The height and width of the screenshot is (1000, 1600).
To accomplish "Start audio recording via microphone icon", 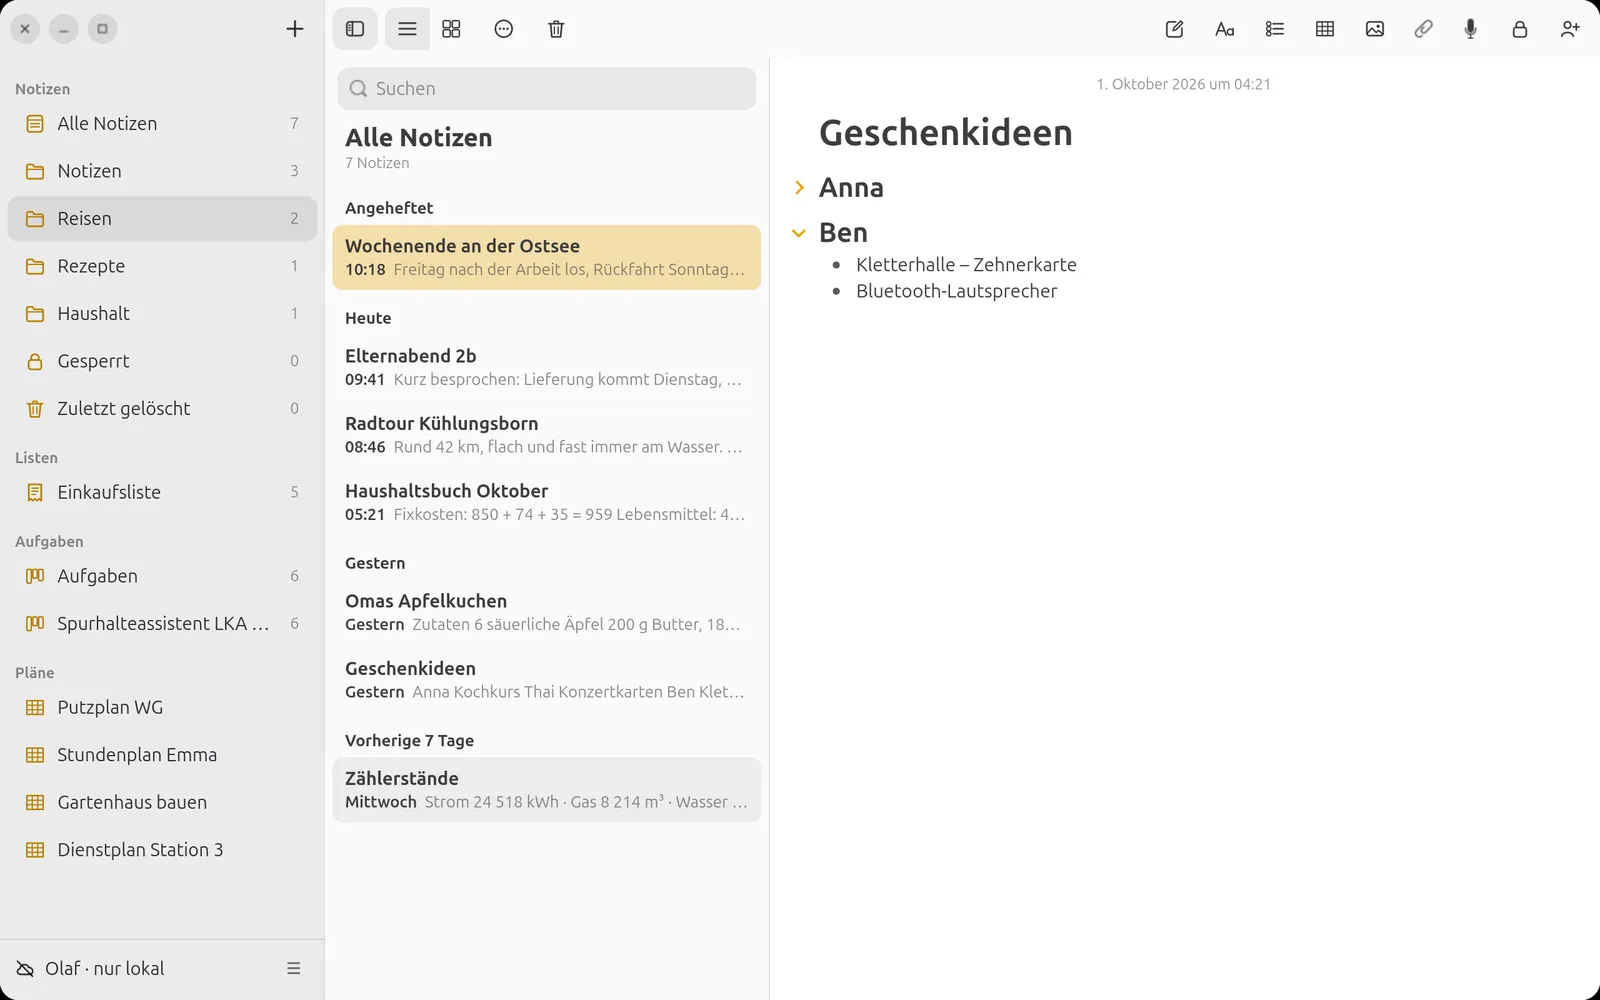I will pos(1471,29).
